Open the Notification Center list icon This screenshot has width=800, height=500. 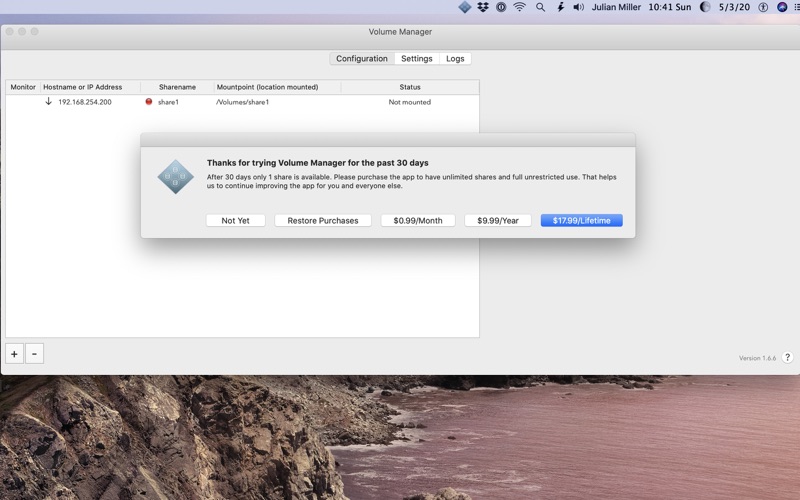(796, 7)
